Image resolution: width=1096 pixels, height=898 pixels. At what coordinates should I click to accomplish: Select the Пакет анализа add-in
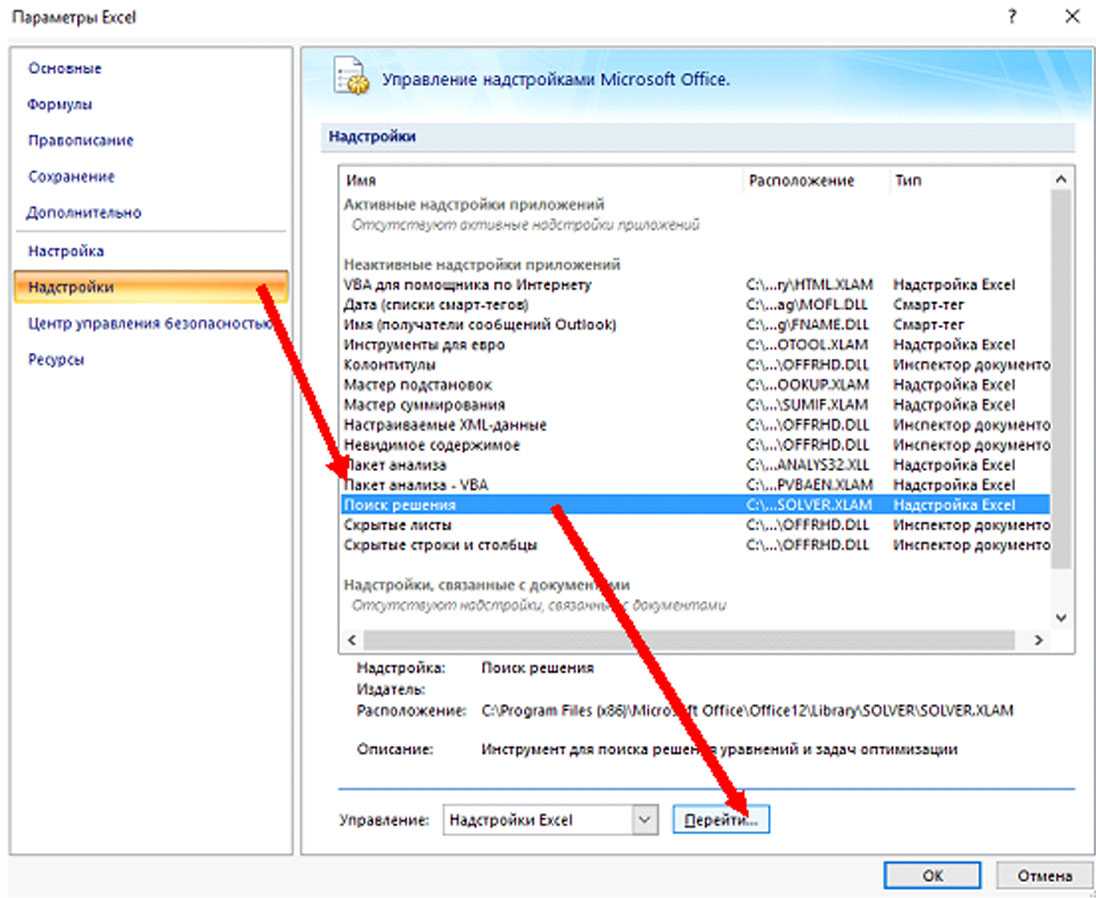(695, 465)
